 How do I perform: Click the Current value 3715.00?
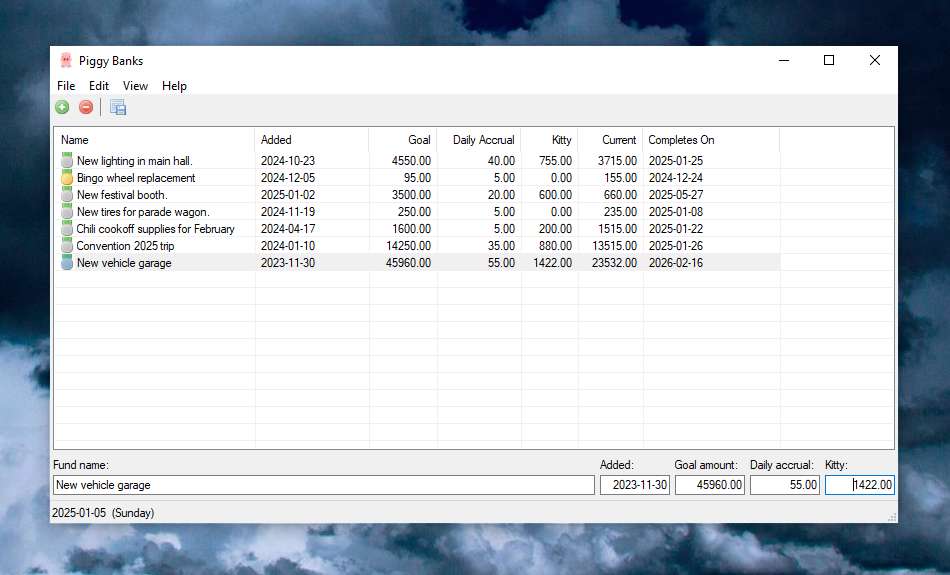point(617,161)
